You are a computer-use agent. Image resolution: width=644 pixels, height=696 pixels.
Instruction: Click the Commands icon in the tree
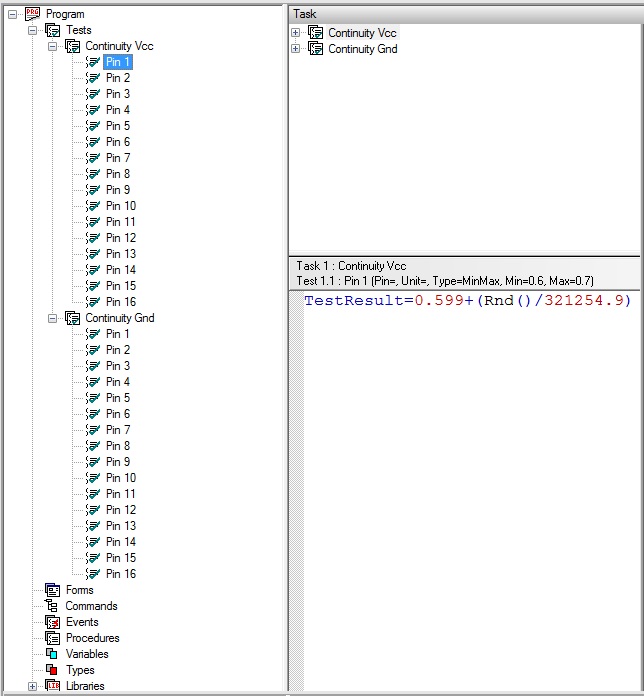pyautogui.click(x=51, y=606)
